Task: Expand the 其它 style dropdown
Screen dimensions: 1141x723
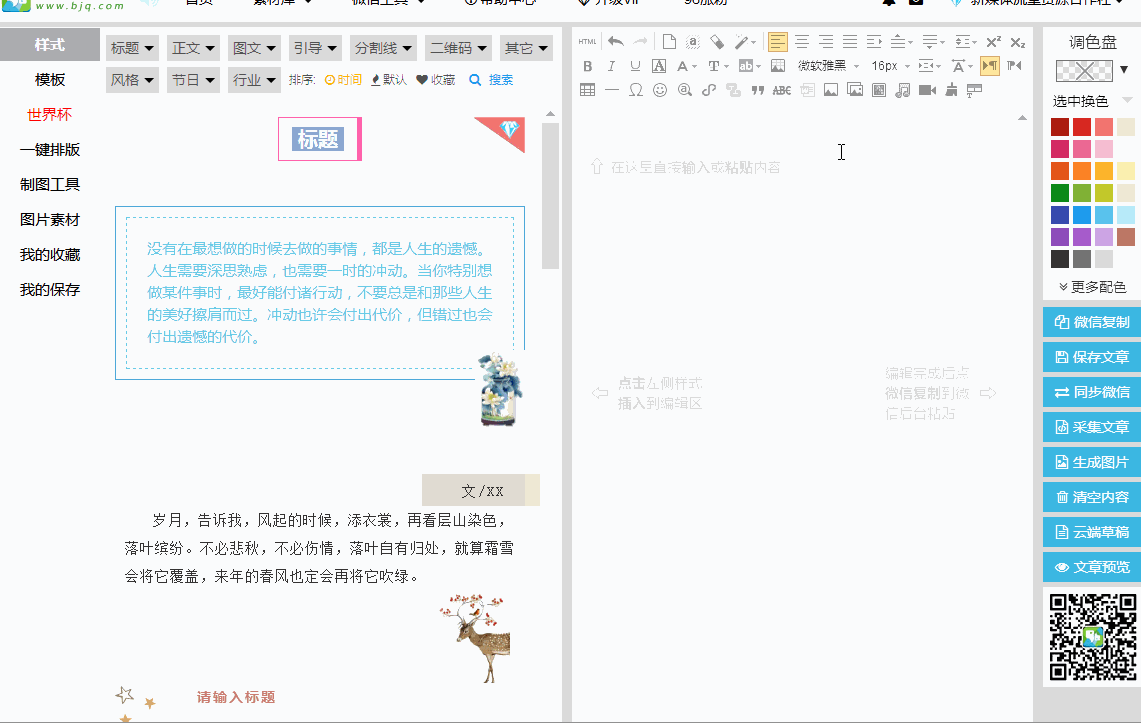Action: pos(526,48)
